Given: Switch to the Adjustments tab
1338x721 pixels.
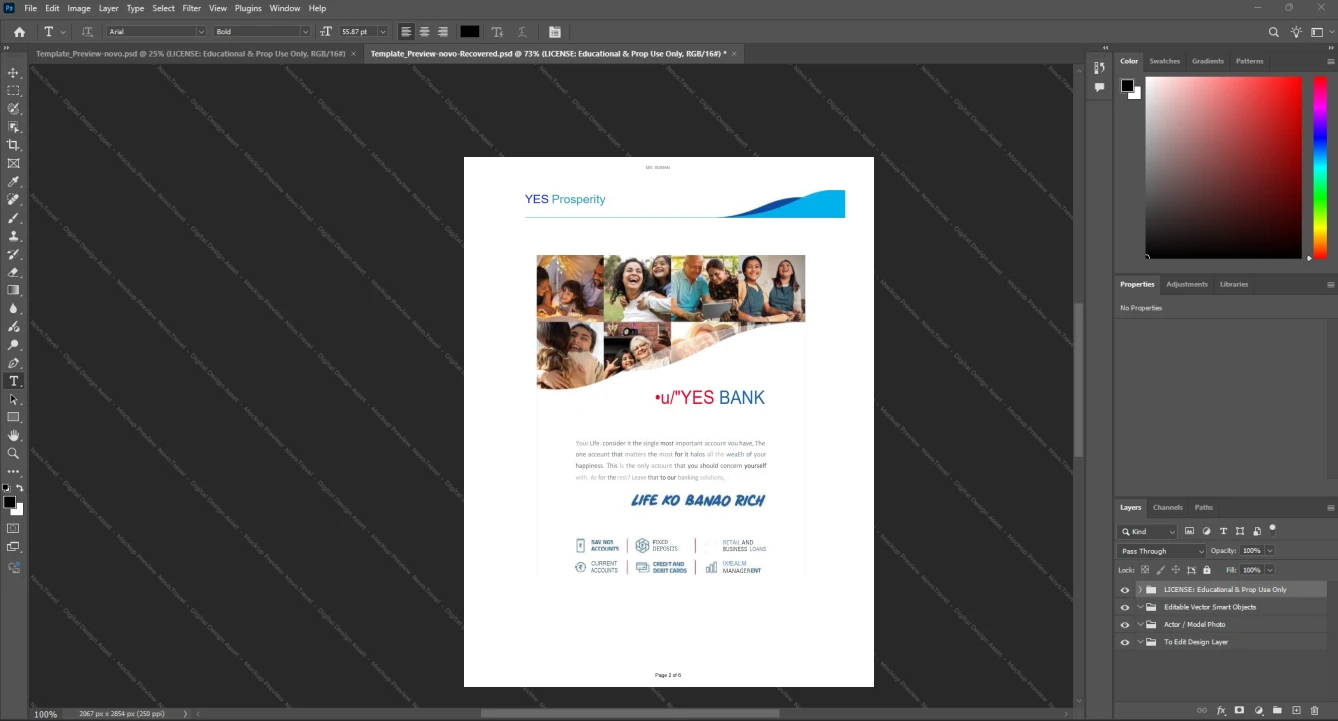Looking at the screenshot, I should (1187, 284).
